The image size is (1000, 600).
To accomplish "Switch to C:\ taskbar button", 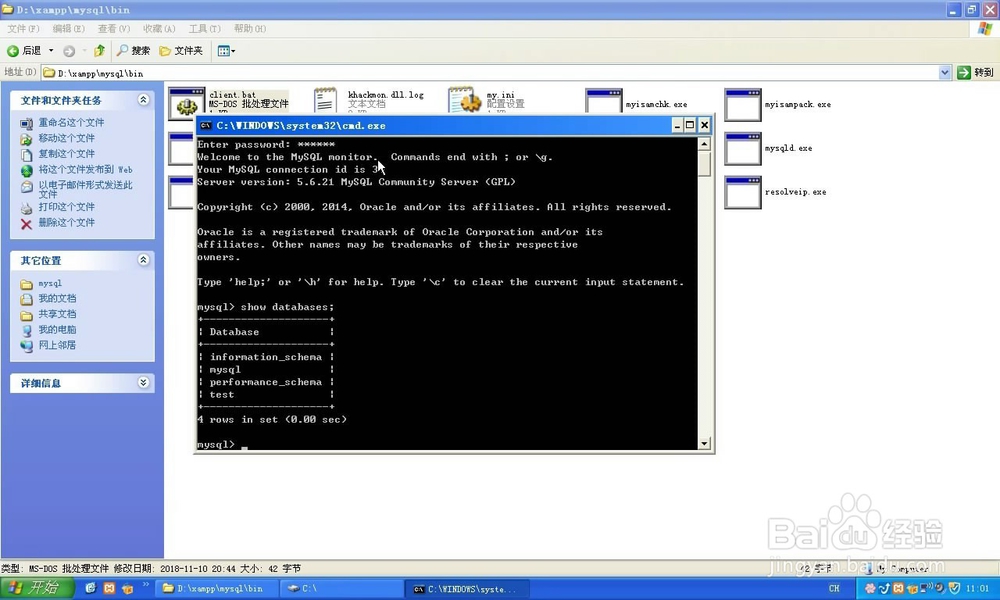I will [x=341, y=589].
